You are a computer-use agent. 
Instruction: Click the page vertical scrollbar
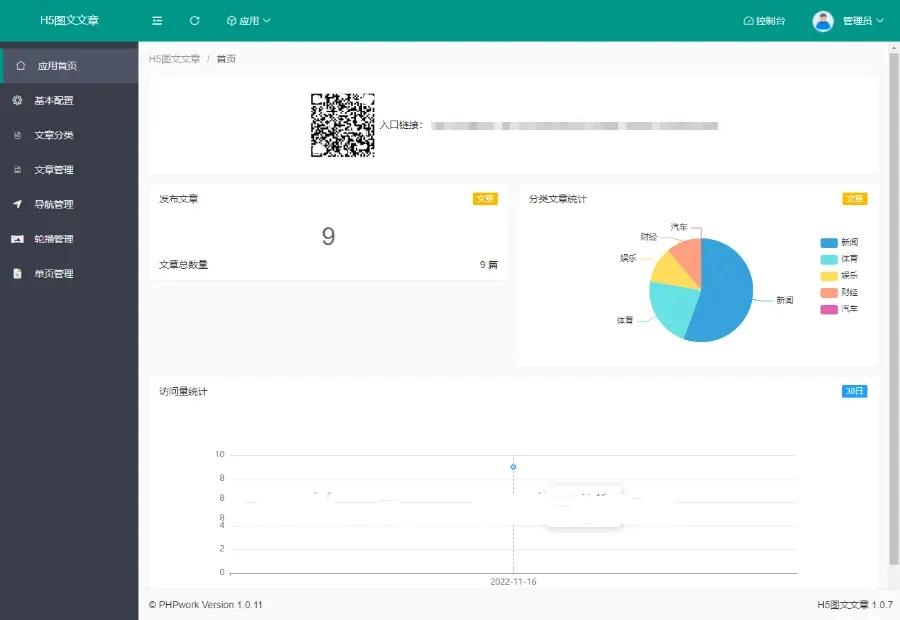coord(894,309)
